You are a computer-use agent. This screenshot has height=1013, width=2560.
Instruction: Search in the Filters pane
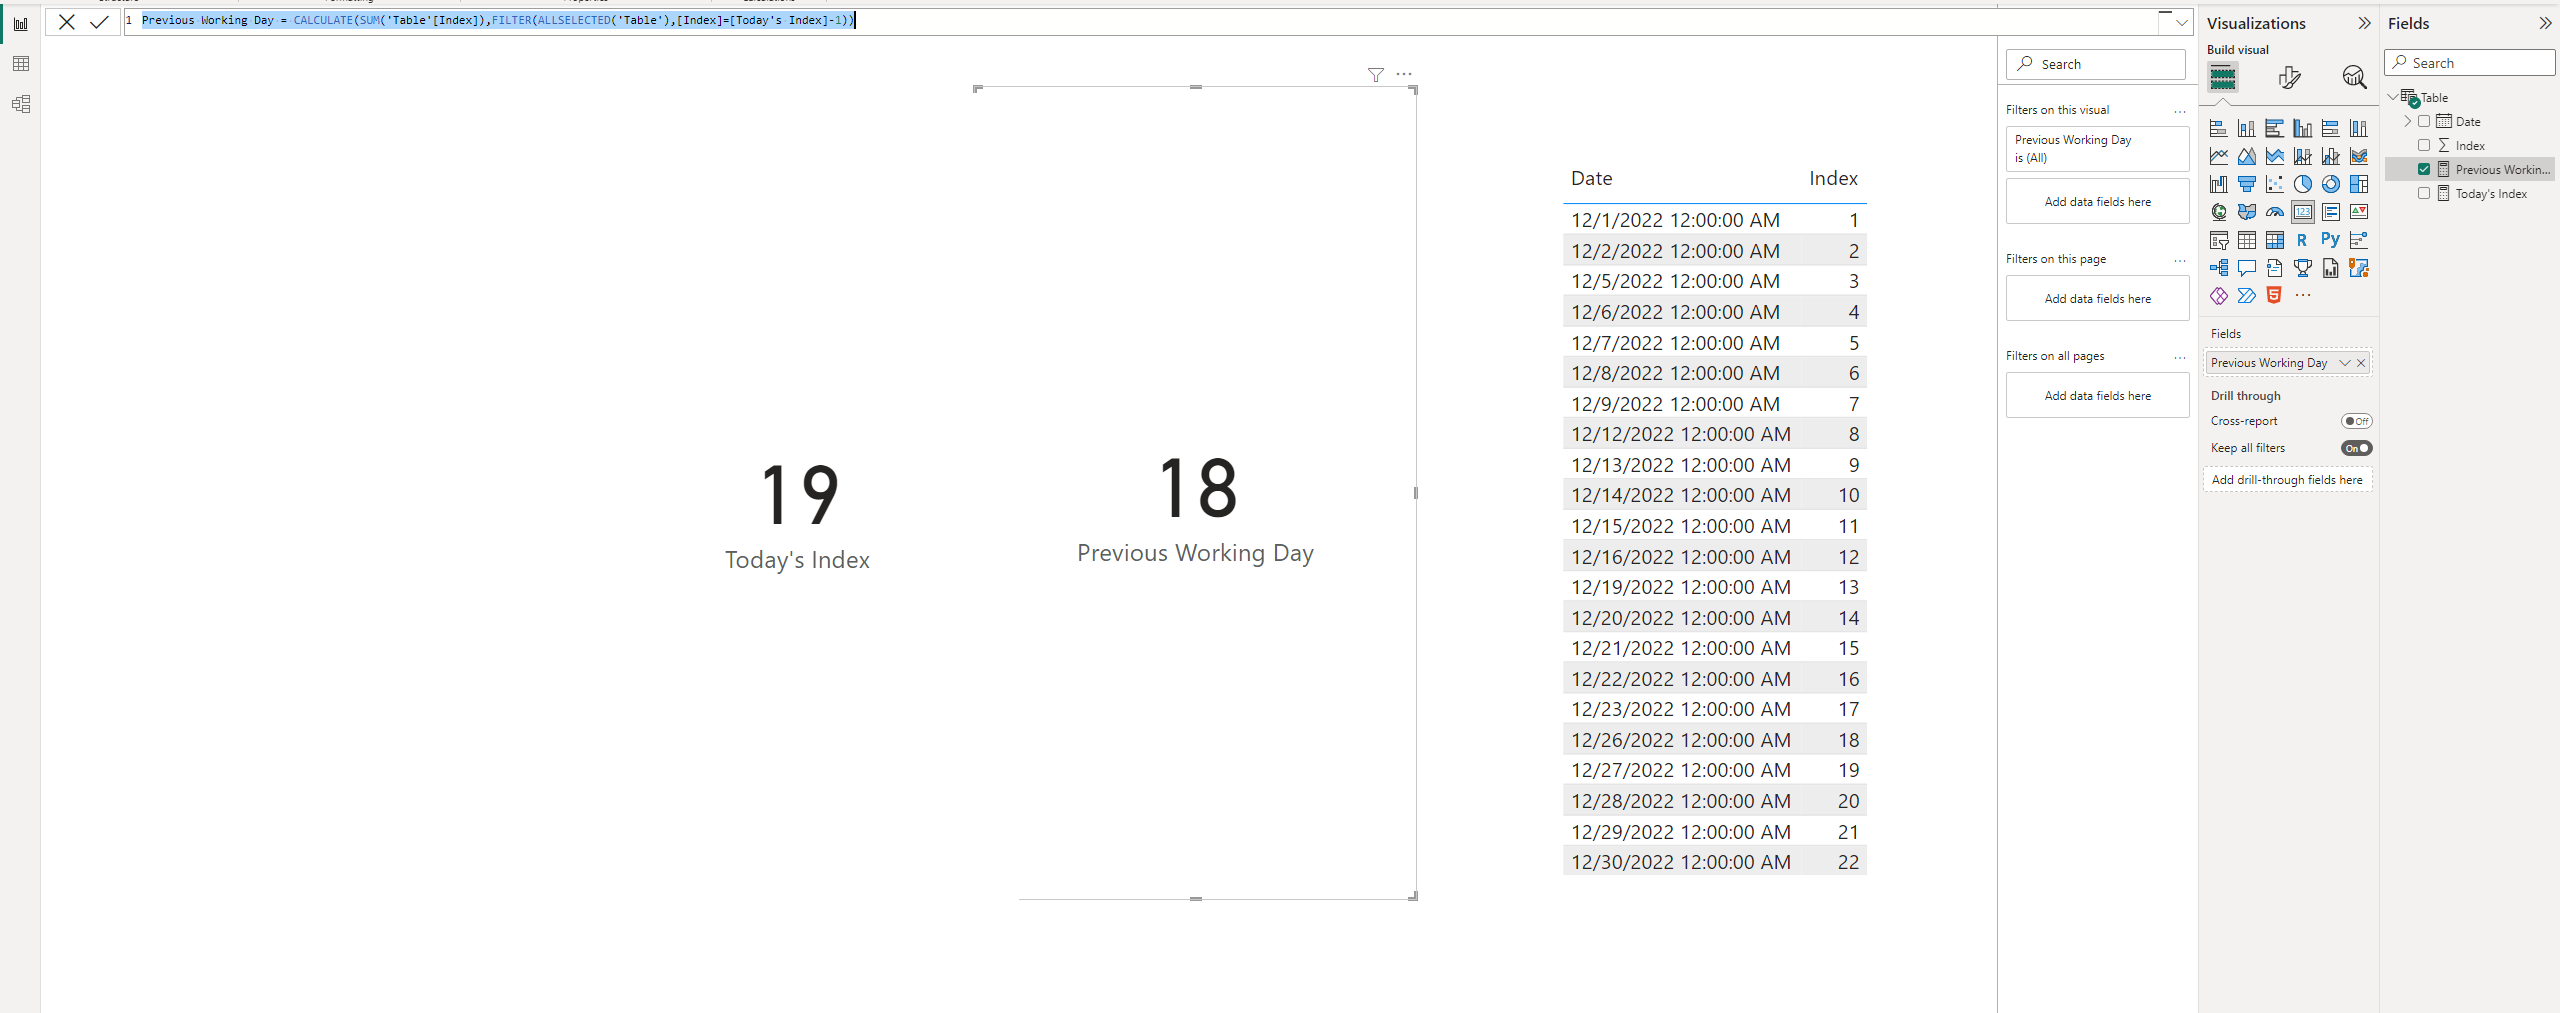point(2096,64)
